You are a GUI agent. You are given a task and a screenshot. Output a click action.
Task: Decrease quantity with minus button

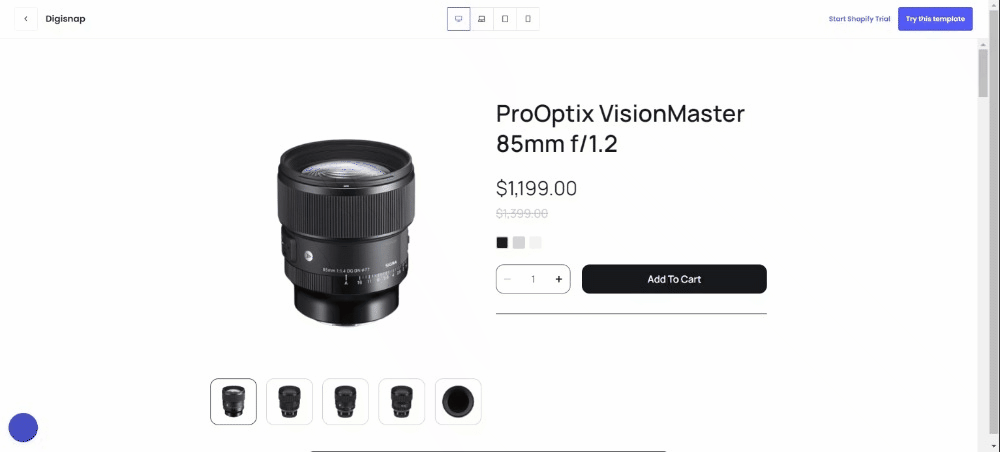pyautogui.click(x=508, y=279)
